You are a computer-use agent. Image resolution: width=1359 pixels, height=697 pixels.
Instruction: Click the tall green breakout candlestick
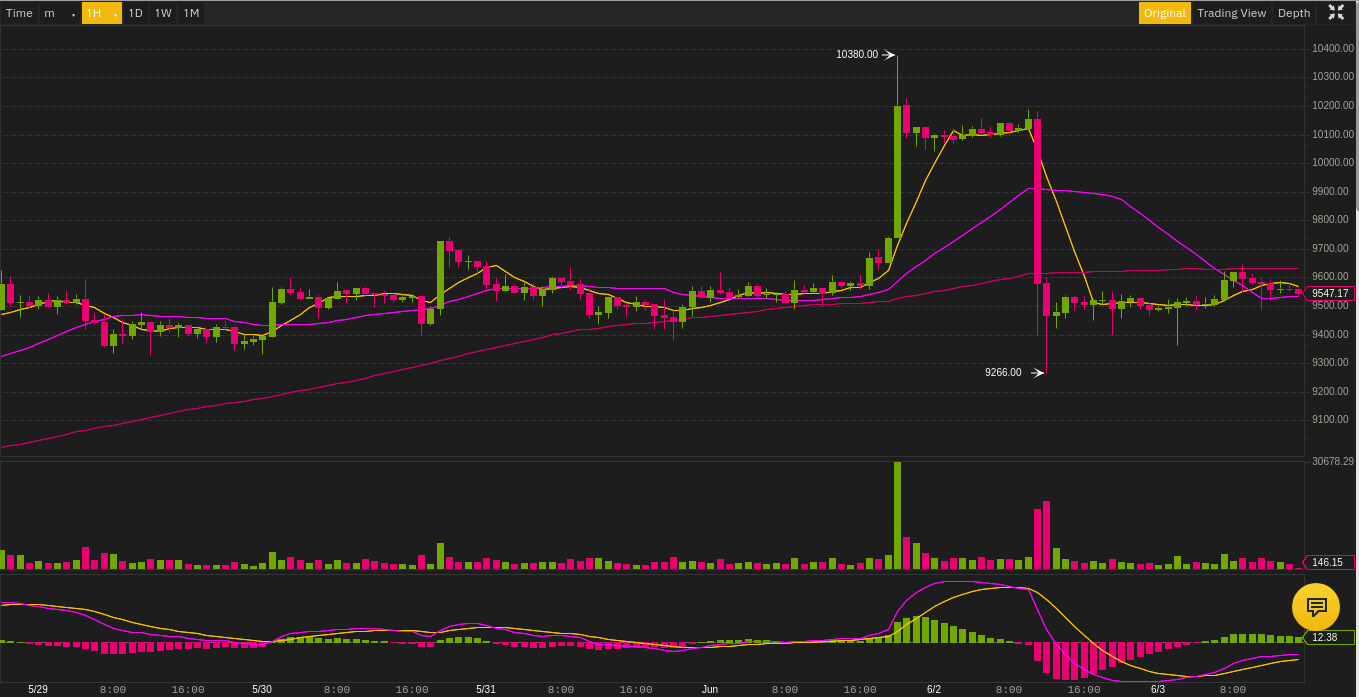pyautogui.click(x=897, y=171)
